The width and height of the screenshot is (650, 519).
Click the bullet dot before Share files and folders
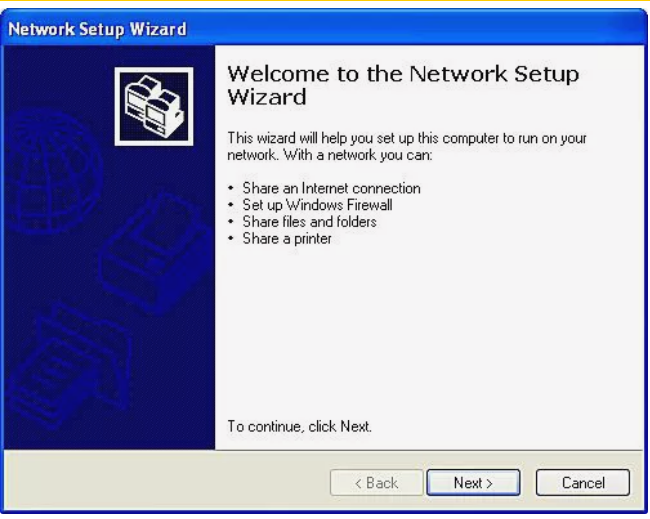click(231, 222)
